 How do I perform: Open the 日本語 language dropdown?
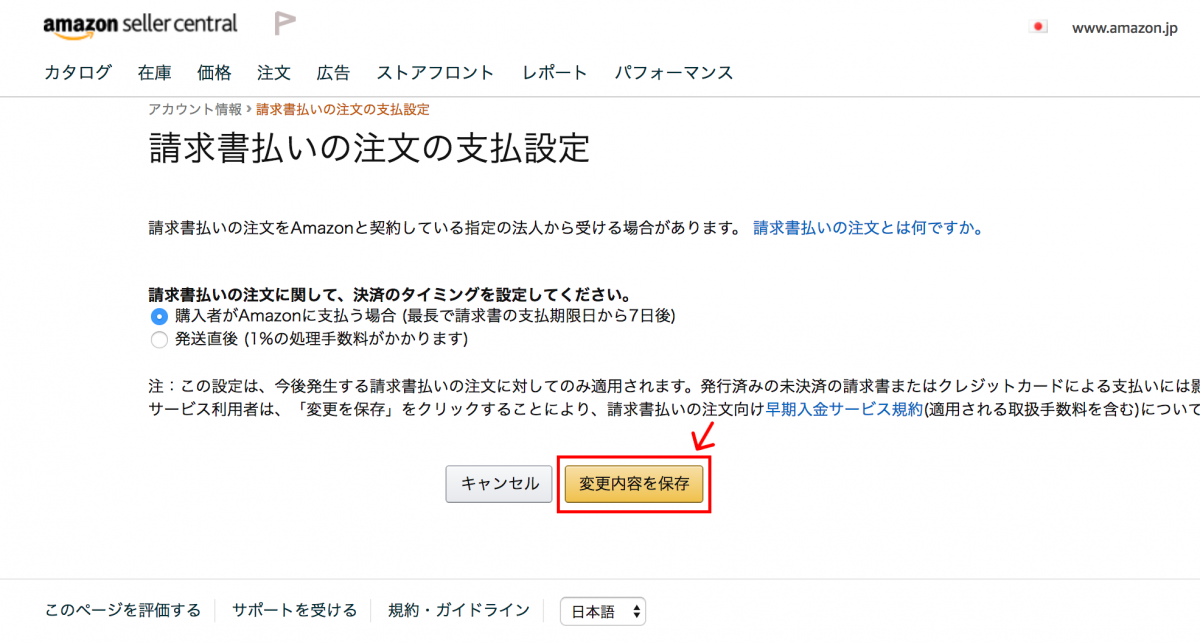(x=603, y=610)
